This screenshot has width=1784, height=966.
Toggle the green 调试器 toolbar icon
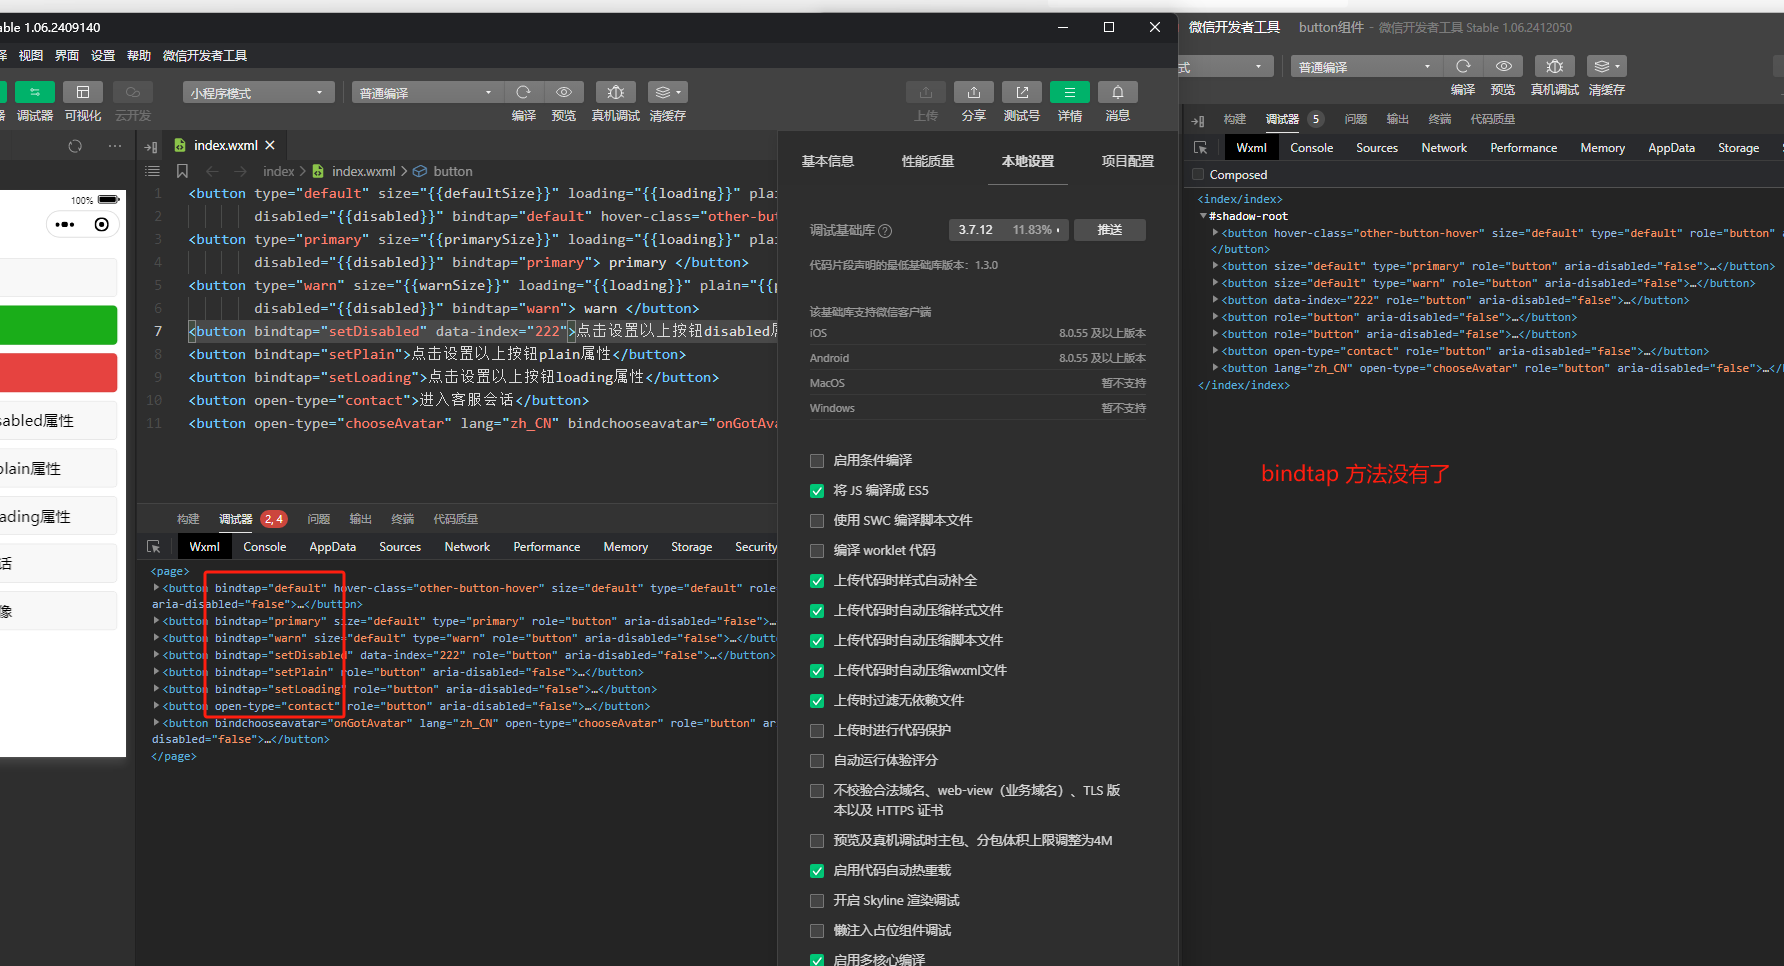(x=35, y=92)
